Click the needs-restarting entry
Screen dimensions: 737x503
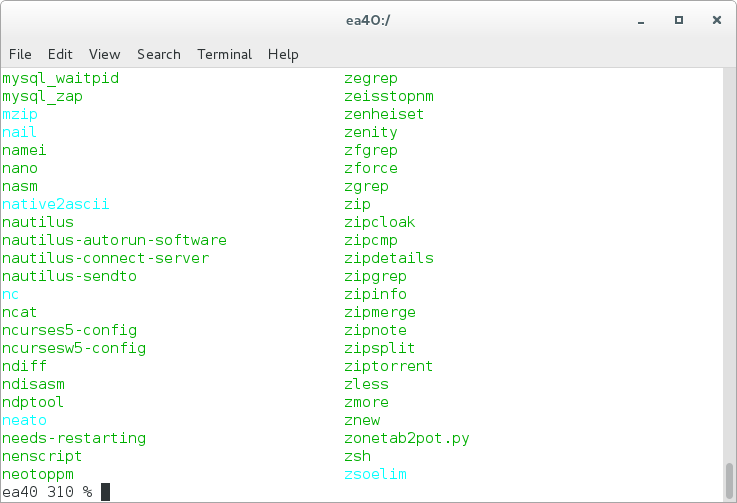[x=74, y=438]
